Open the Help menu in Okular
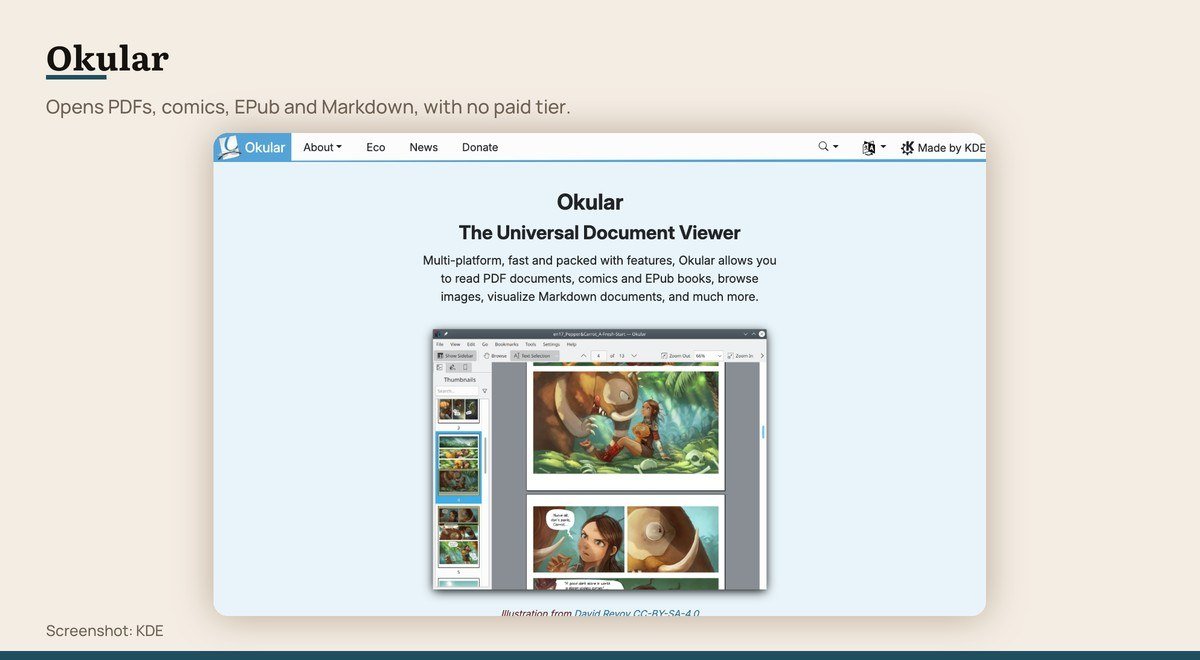Image resolution: width=1200 pixels, height=660 pixels. click(x=572, y=344)
